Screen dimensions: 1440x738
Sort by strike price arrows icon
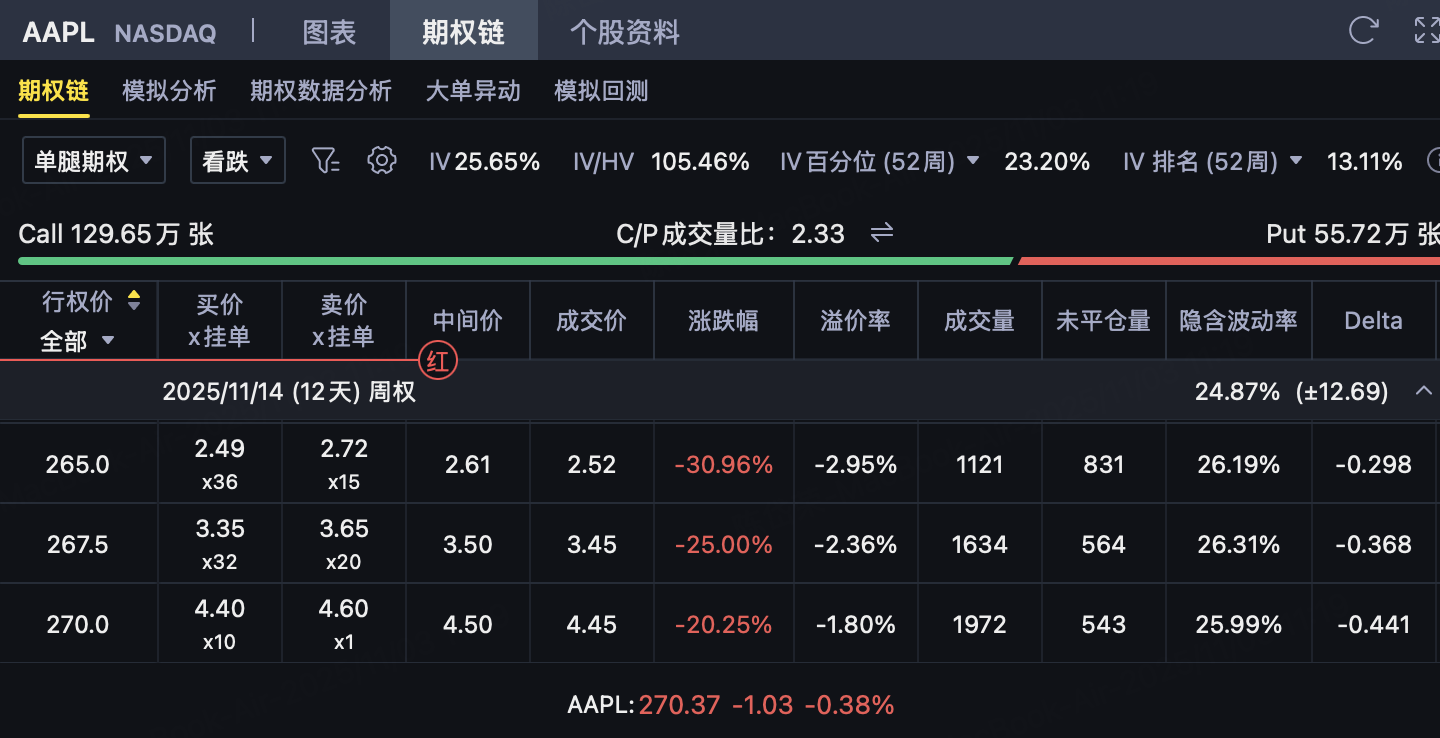pyautogui.click(x=134, y=300)
